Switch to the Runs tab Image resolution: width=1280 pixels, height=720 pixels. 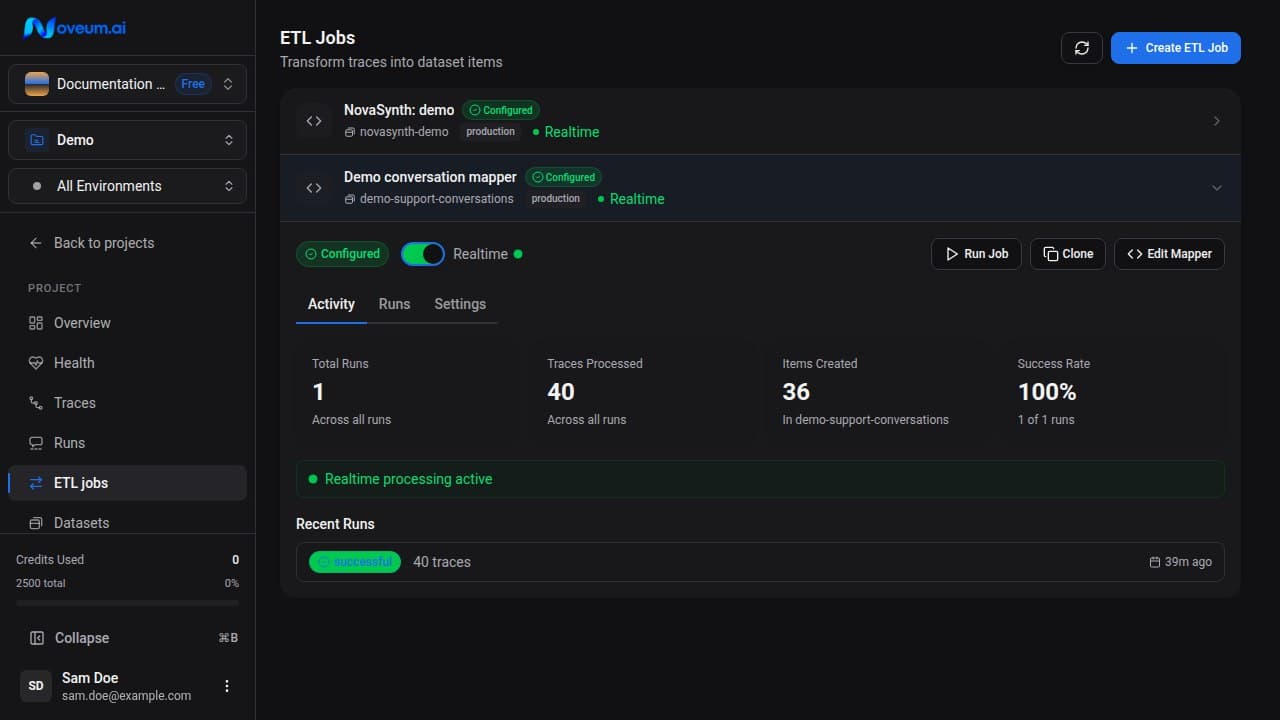(394, 304)
